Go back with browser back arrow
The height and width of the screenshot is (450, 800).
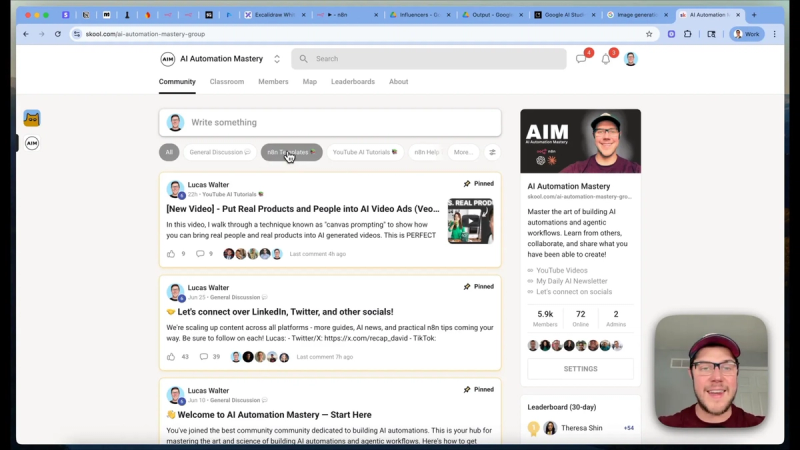26,34
